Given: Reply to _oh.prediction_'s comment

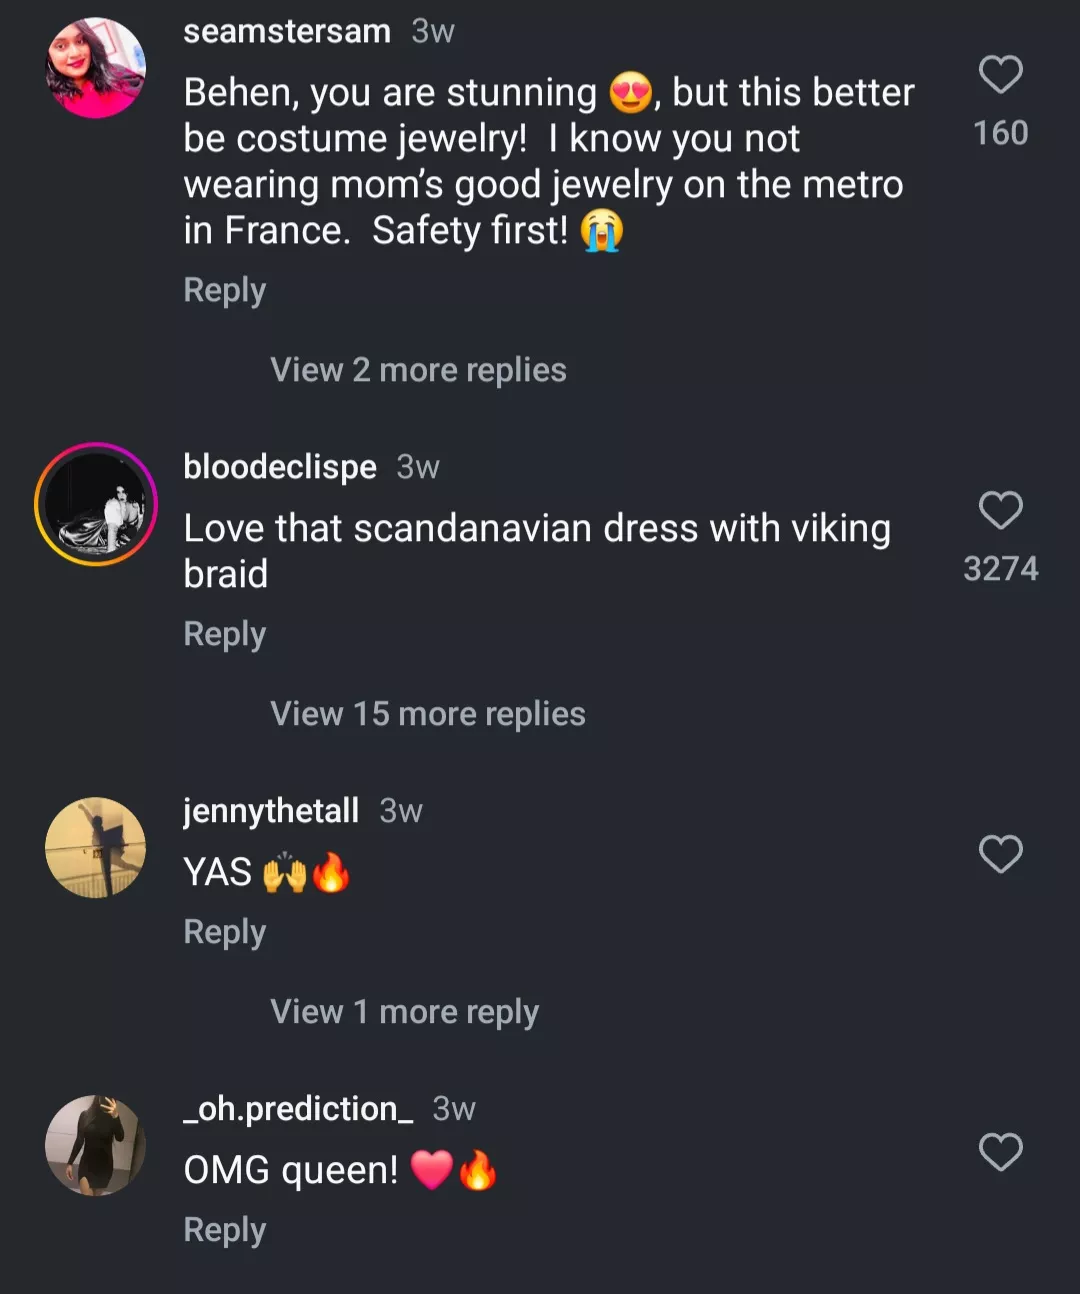Looking at the screenshot, I should [x=225, y=1230].
